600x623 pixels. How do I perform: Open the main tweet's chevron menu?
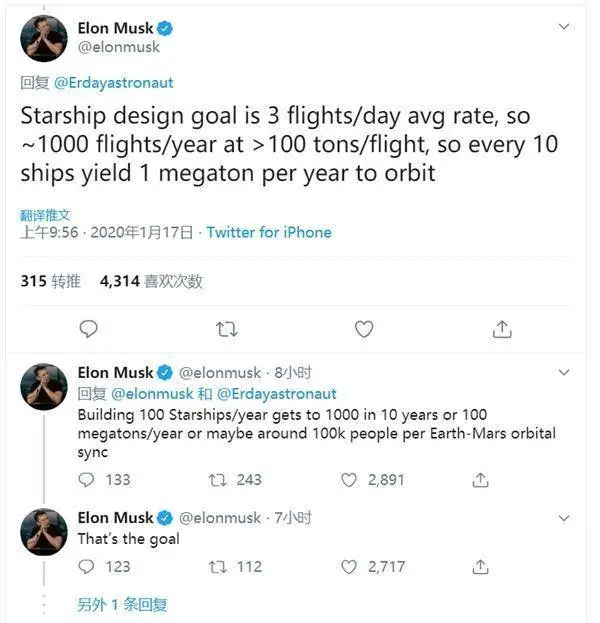[x=564, y=27]
